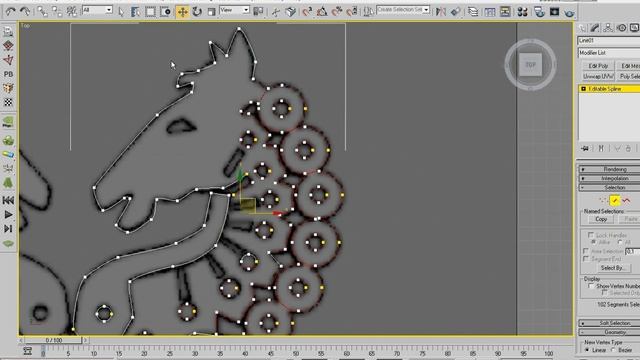
Task: Click the Unlink Selection tool
Action: coord(57,11)
